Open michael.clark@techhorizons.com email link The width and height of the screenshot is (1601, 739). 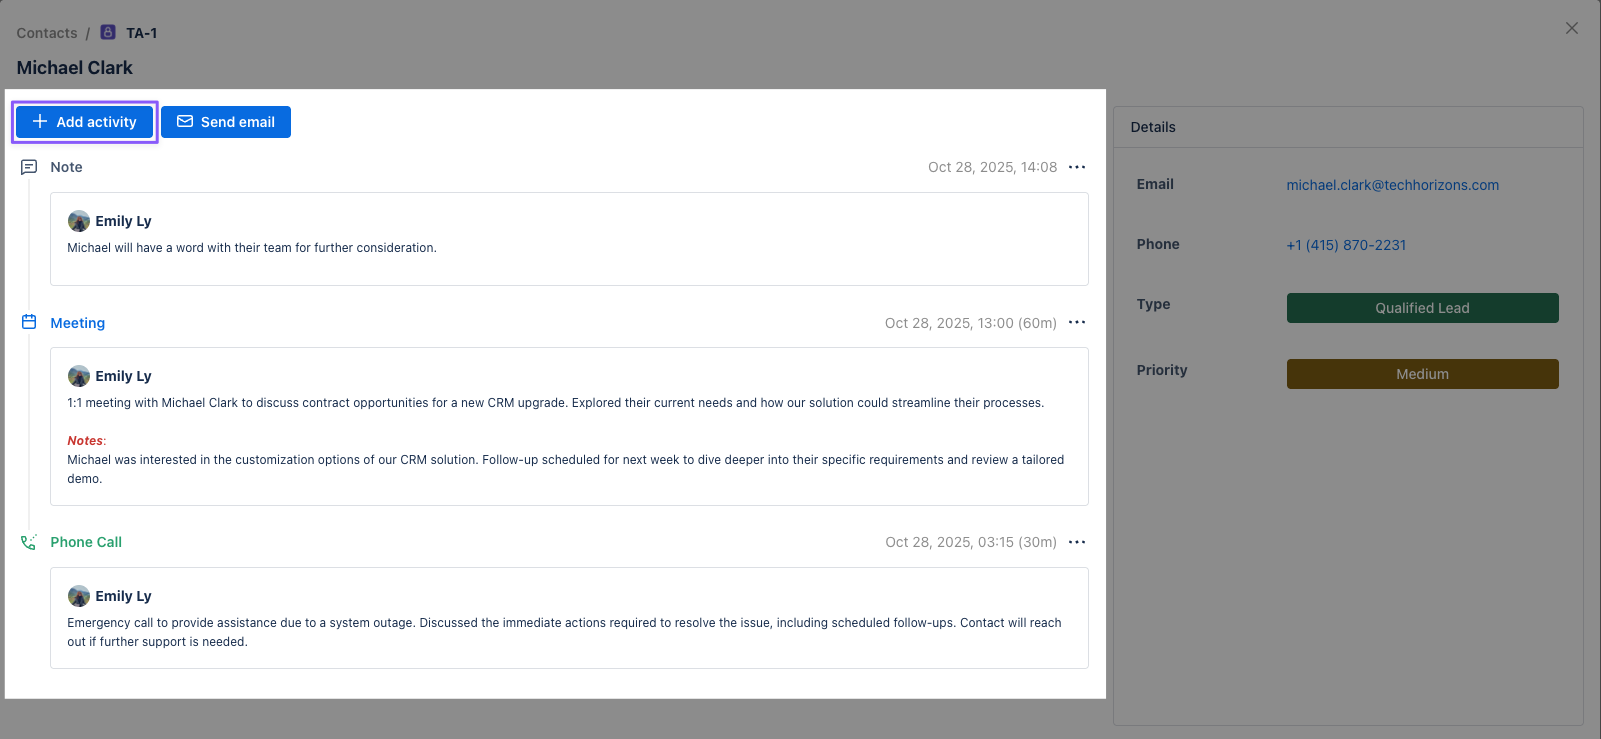[x=1392, y=185]
